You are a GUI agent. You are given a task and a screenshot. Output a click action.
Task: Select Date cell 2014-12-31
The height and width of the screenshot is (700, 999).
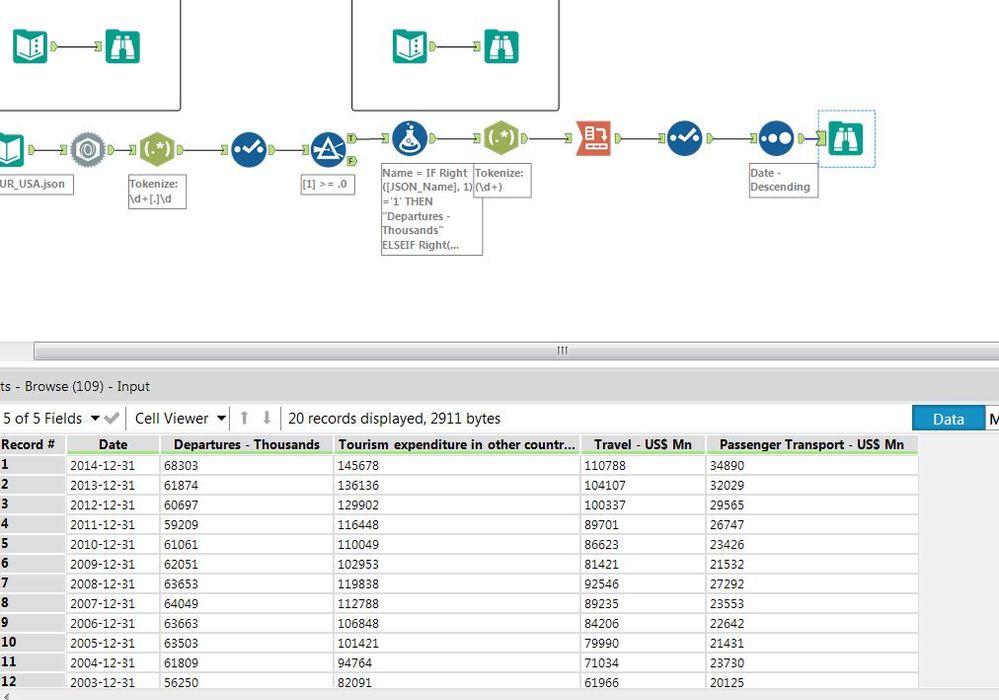pos(113,466)
